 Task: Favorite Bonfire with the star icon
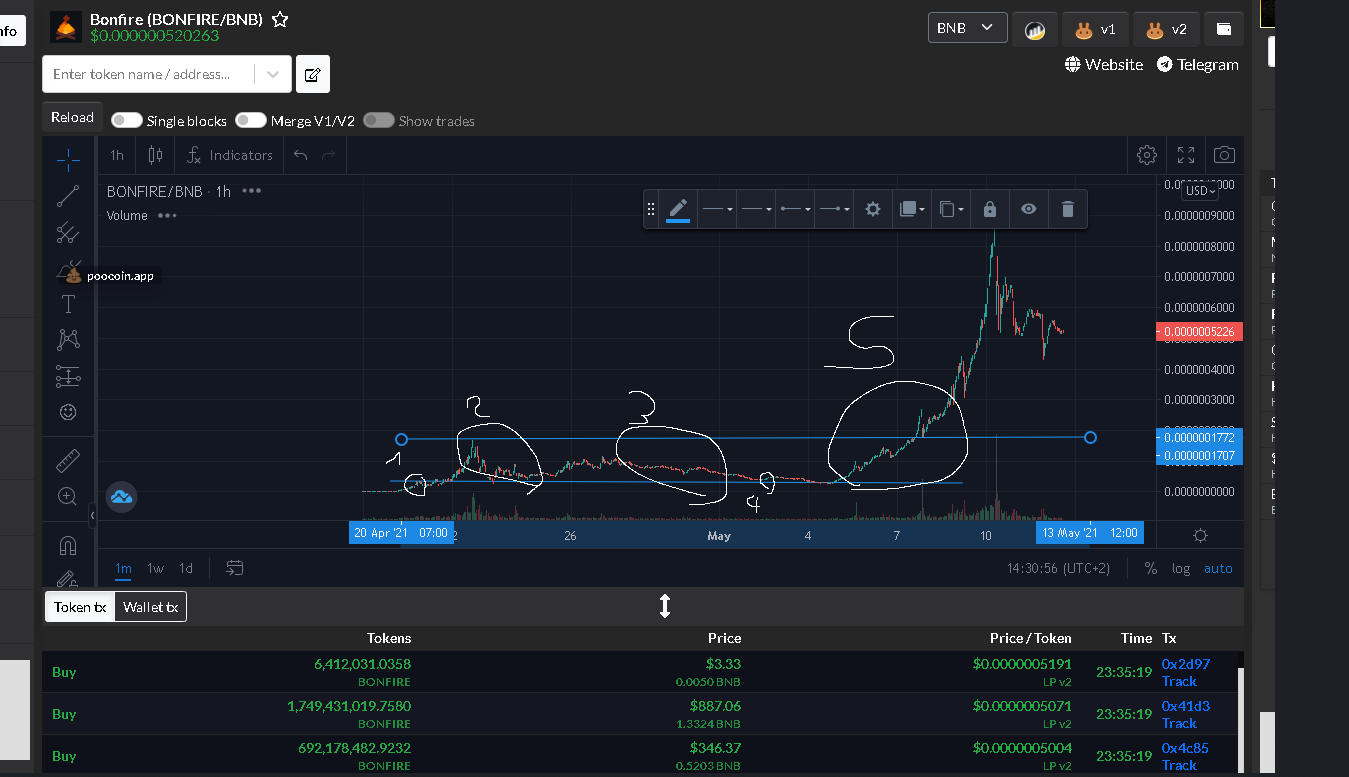281,19
